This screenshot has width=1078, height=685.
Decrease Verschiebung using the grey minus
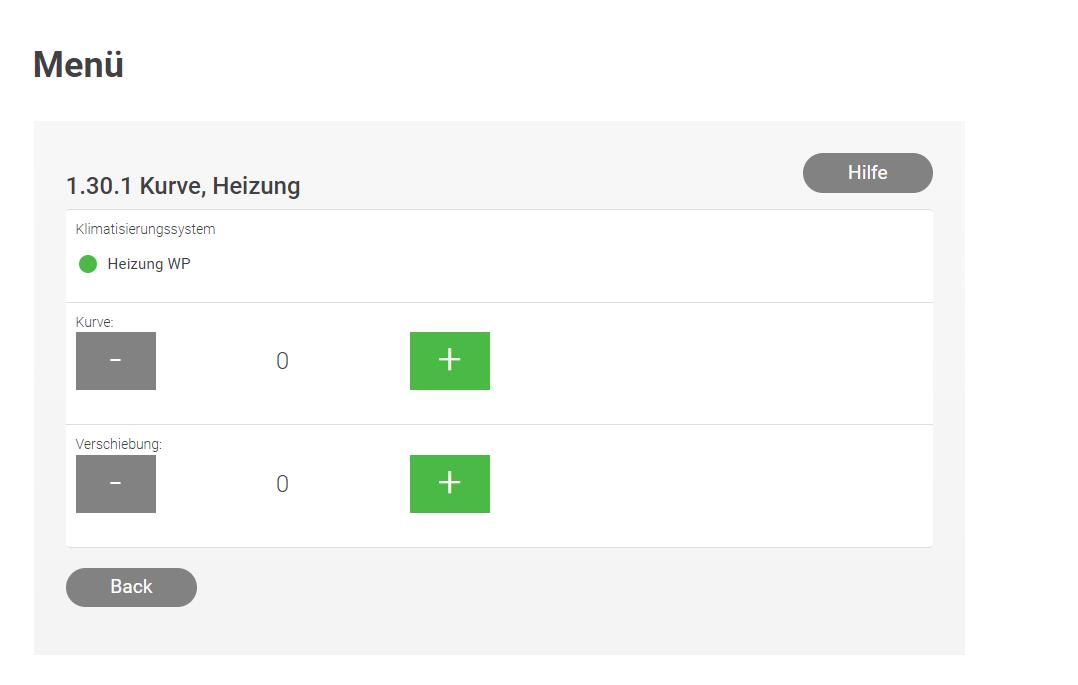point(116,483)
